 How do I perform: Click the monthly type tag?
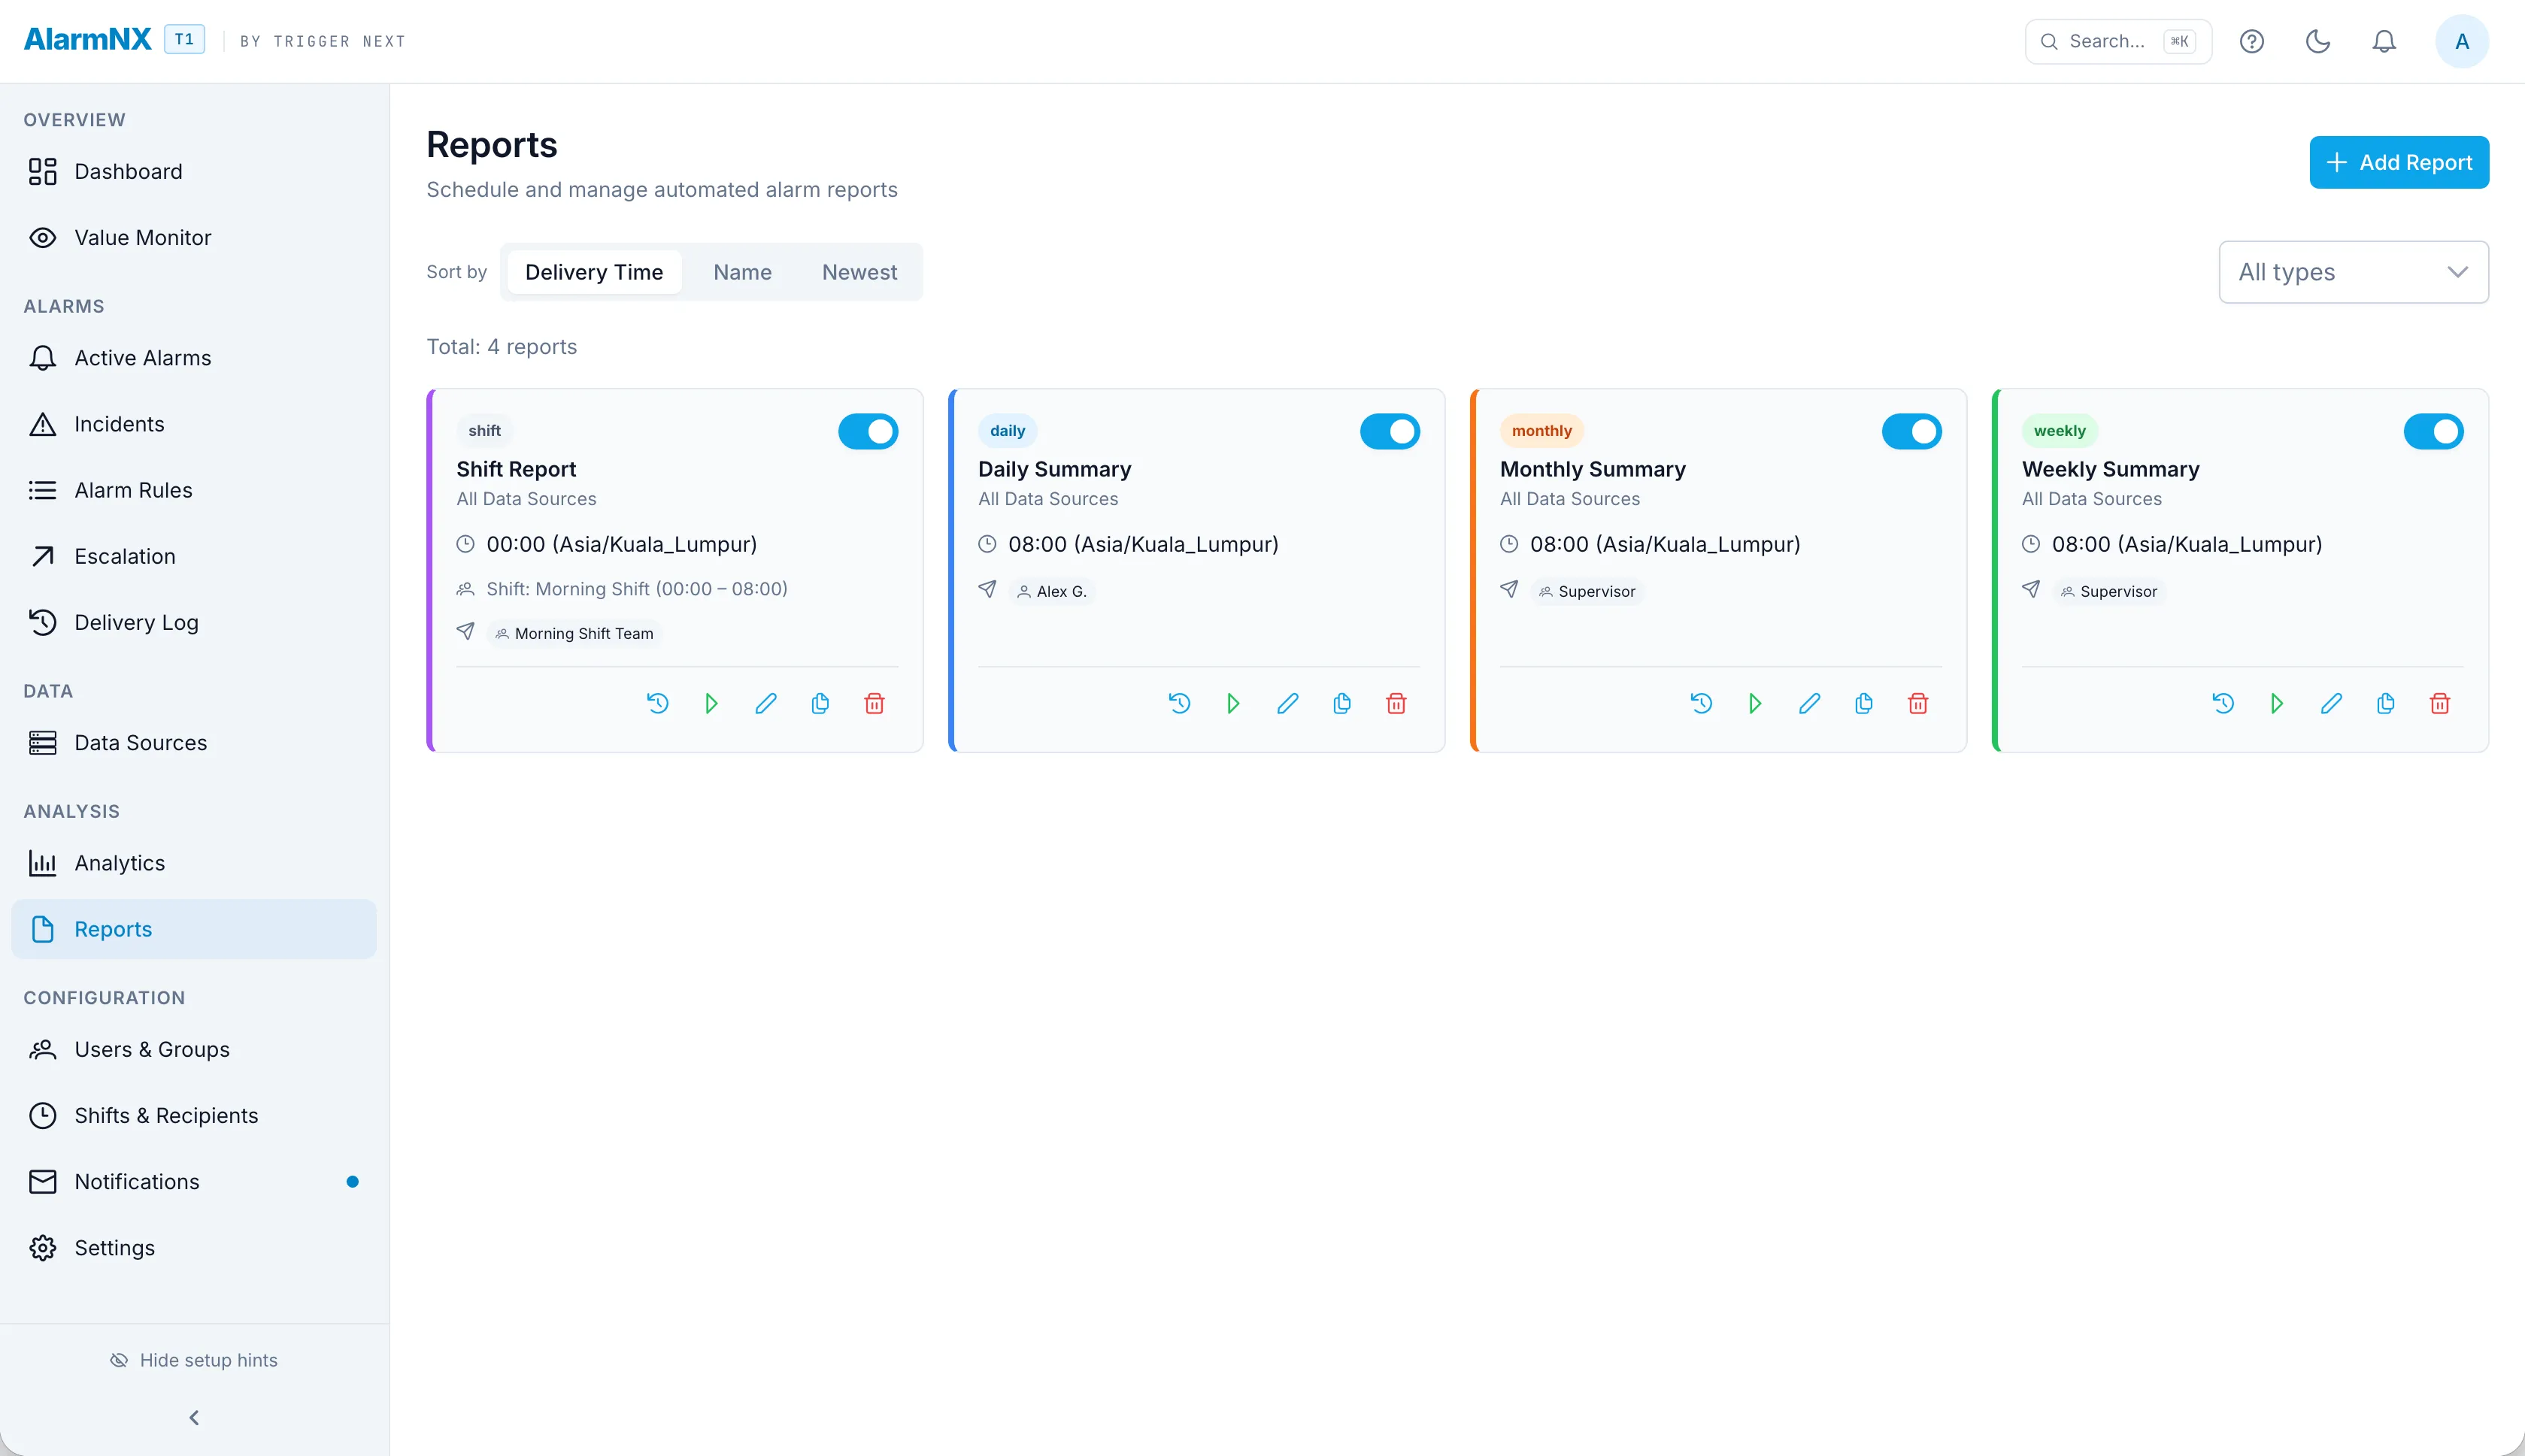(1541, 431)
